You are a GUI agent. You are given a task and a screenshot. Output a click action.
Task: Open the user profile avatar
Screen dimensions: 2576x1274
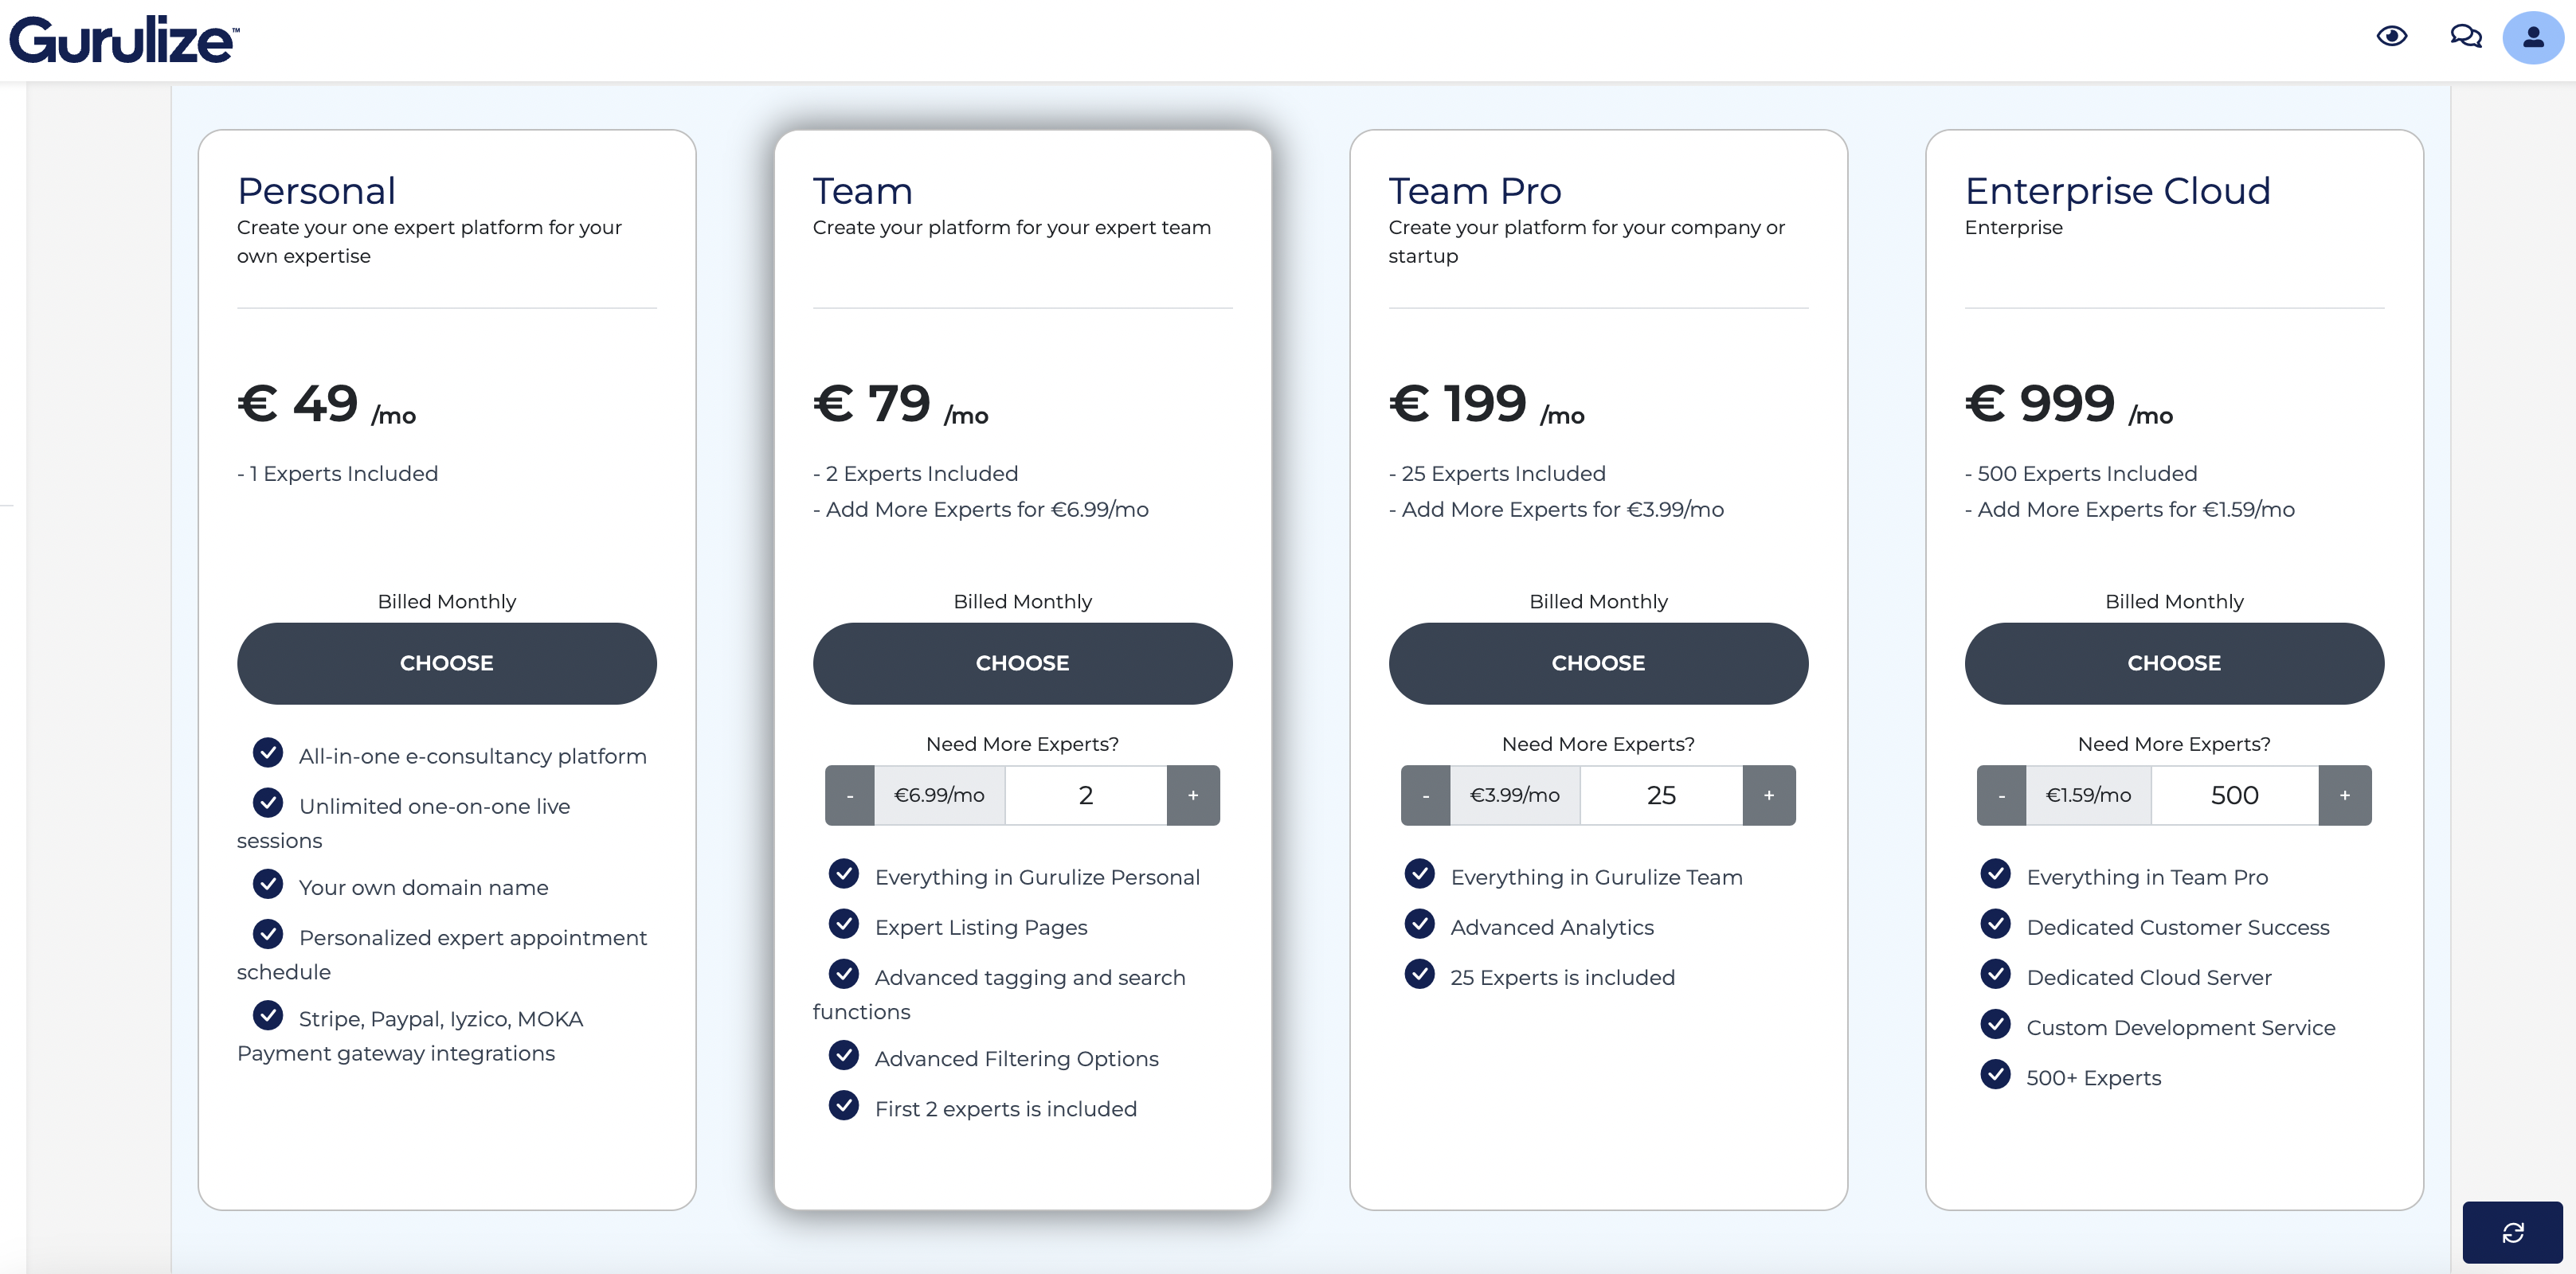click(x=2533, y=38)
